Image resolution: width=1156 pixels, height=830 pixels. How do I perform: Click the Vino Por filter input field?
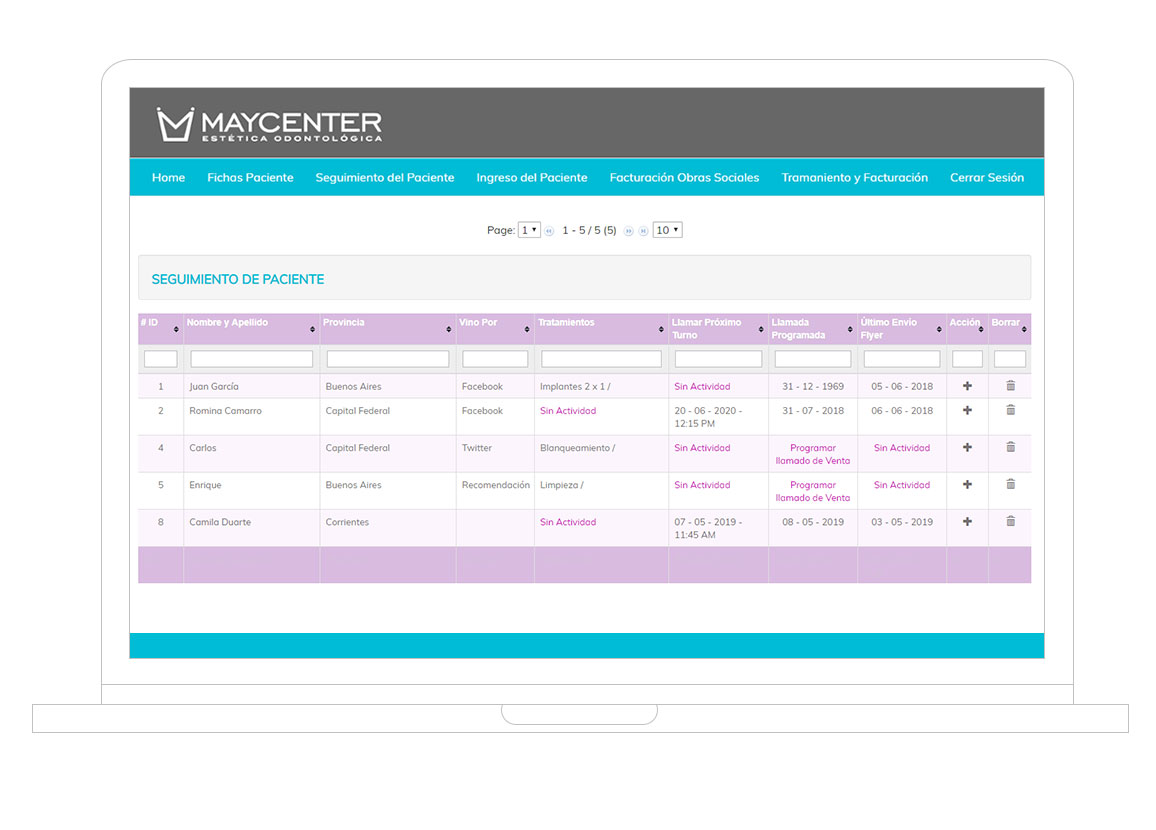coord(495,359)
